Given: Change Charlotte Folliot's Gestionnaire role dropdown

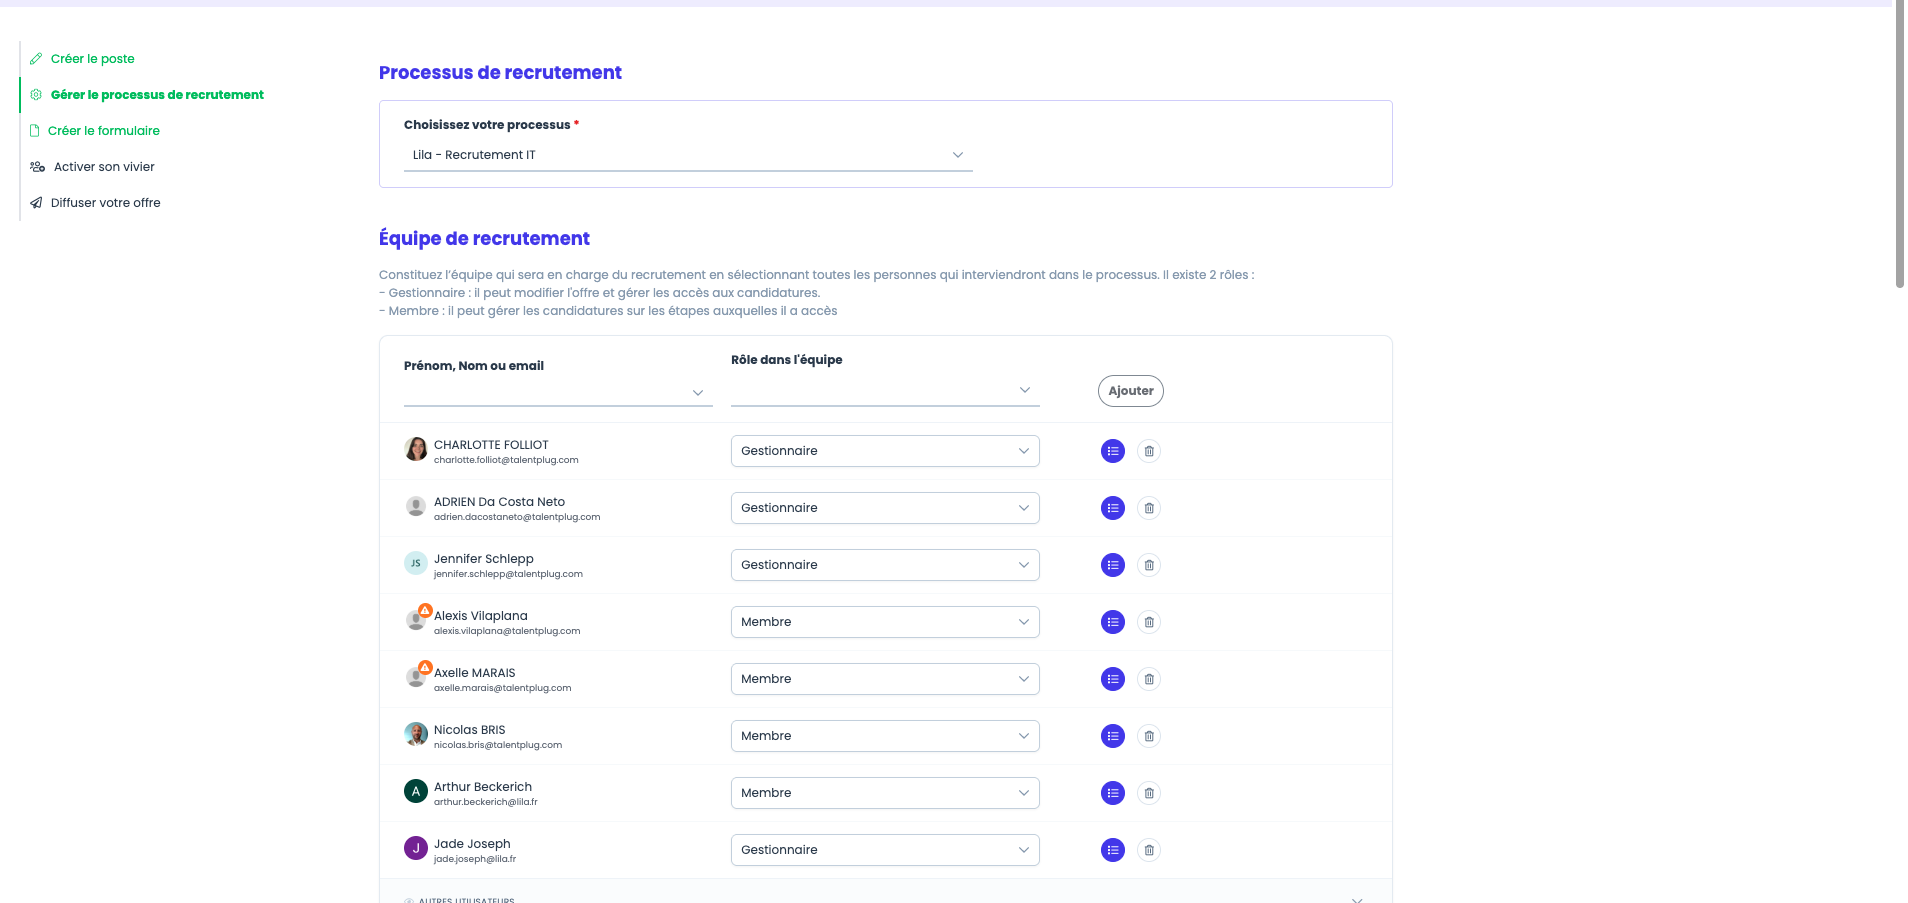Looking at the screenshot, I should pyautogui.click(x=885, y=451).
